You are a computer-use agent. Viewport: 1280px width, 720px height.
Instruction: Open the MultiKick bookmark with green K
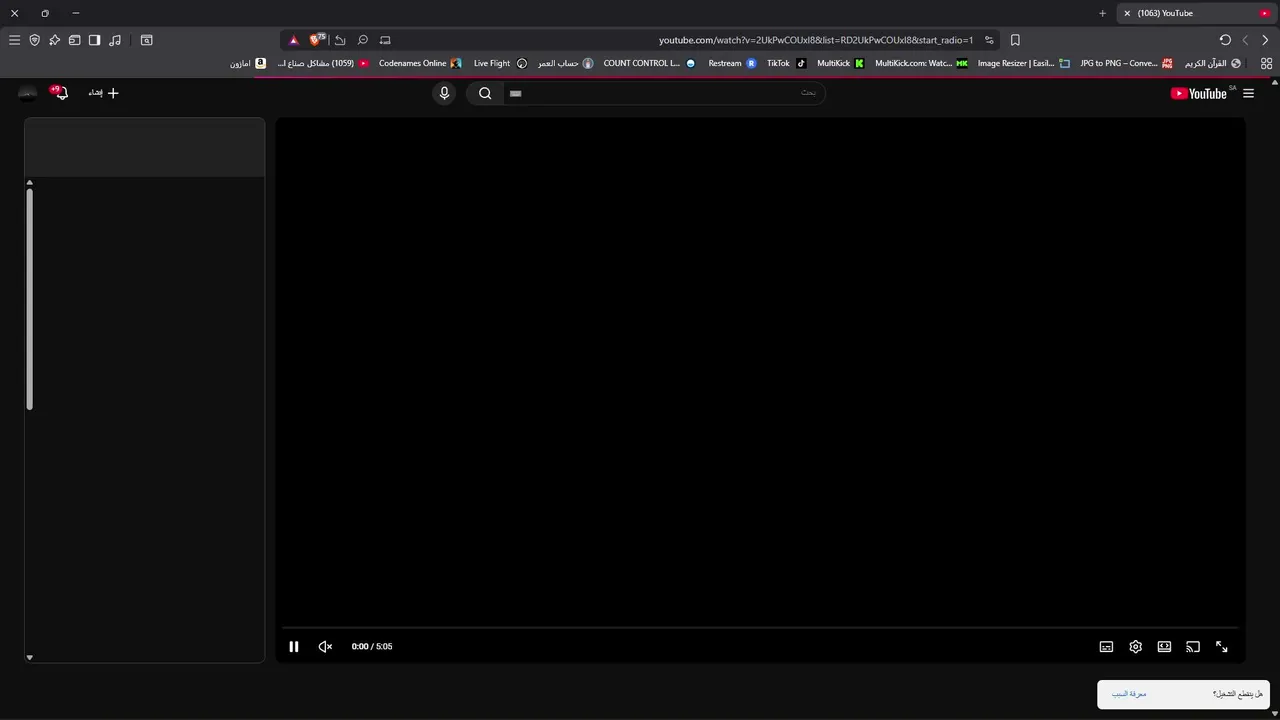click(x=840, y=63)
